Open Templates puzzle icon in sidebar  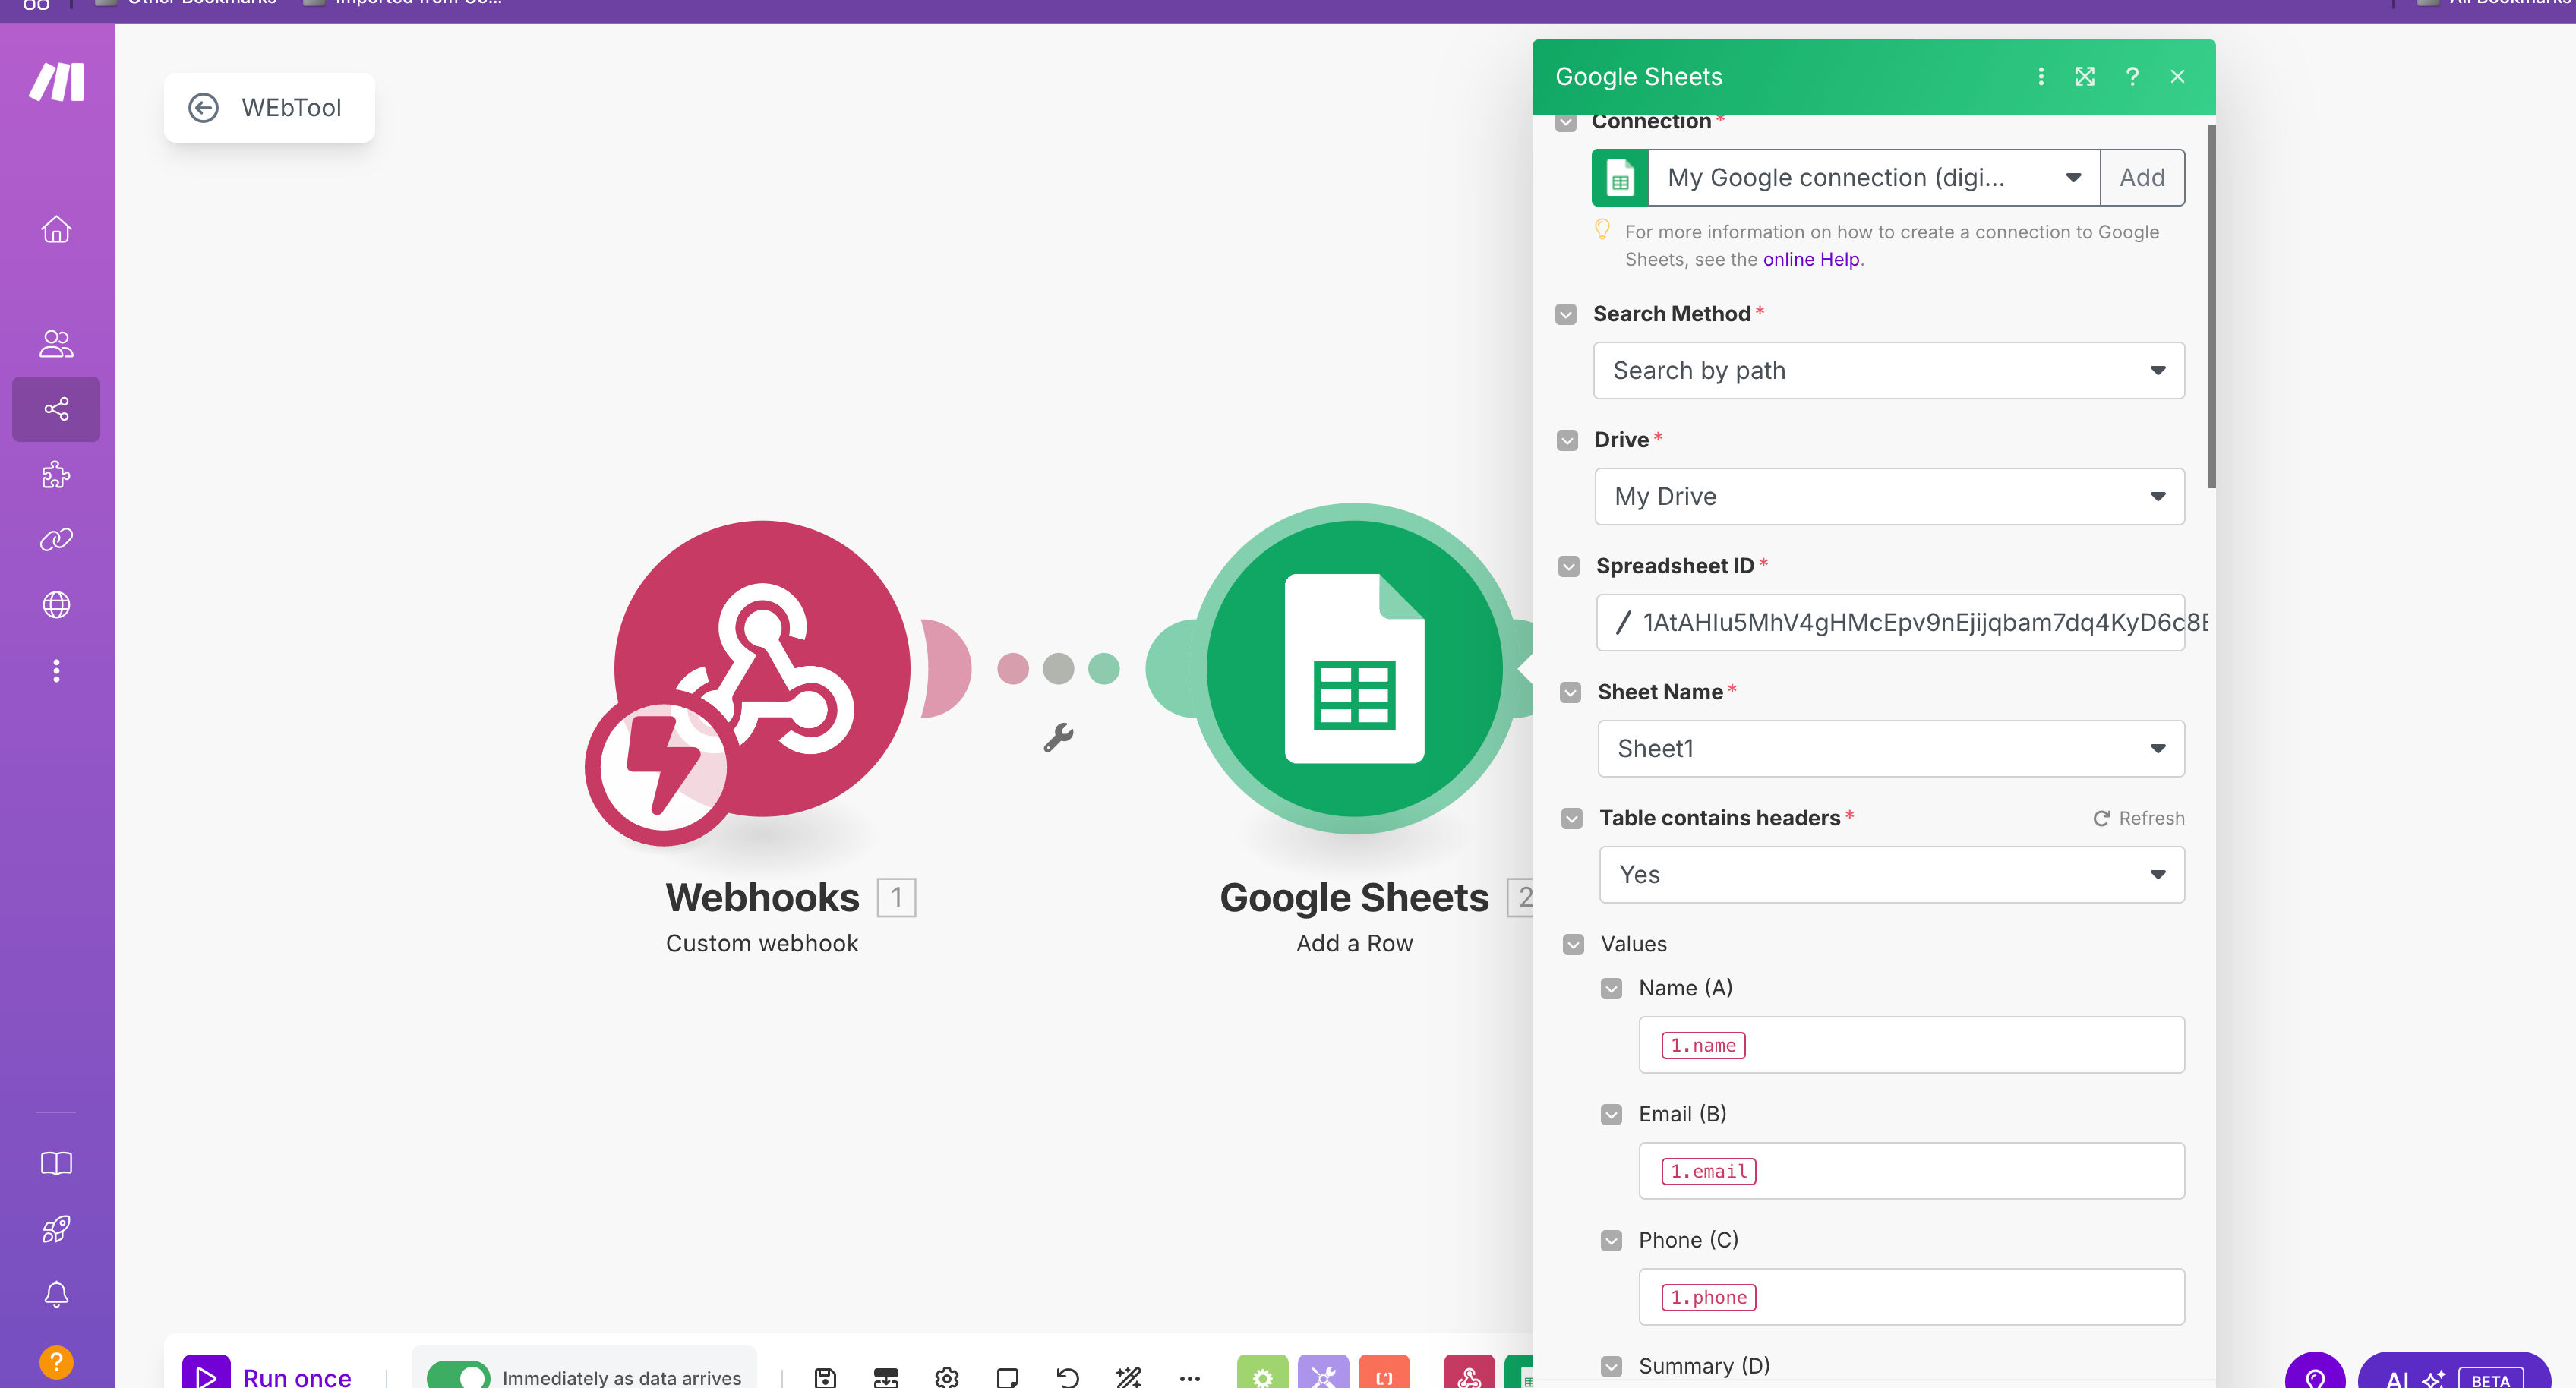coord(56,474)
